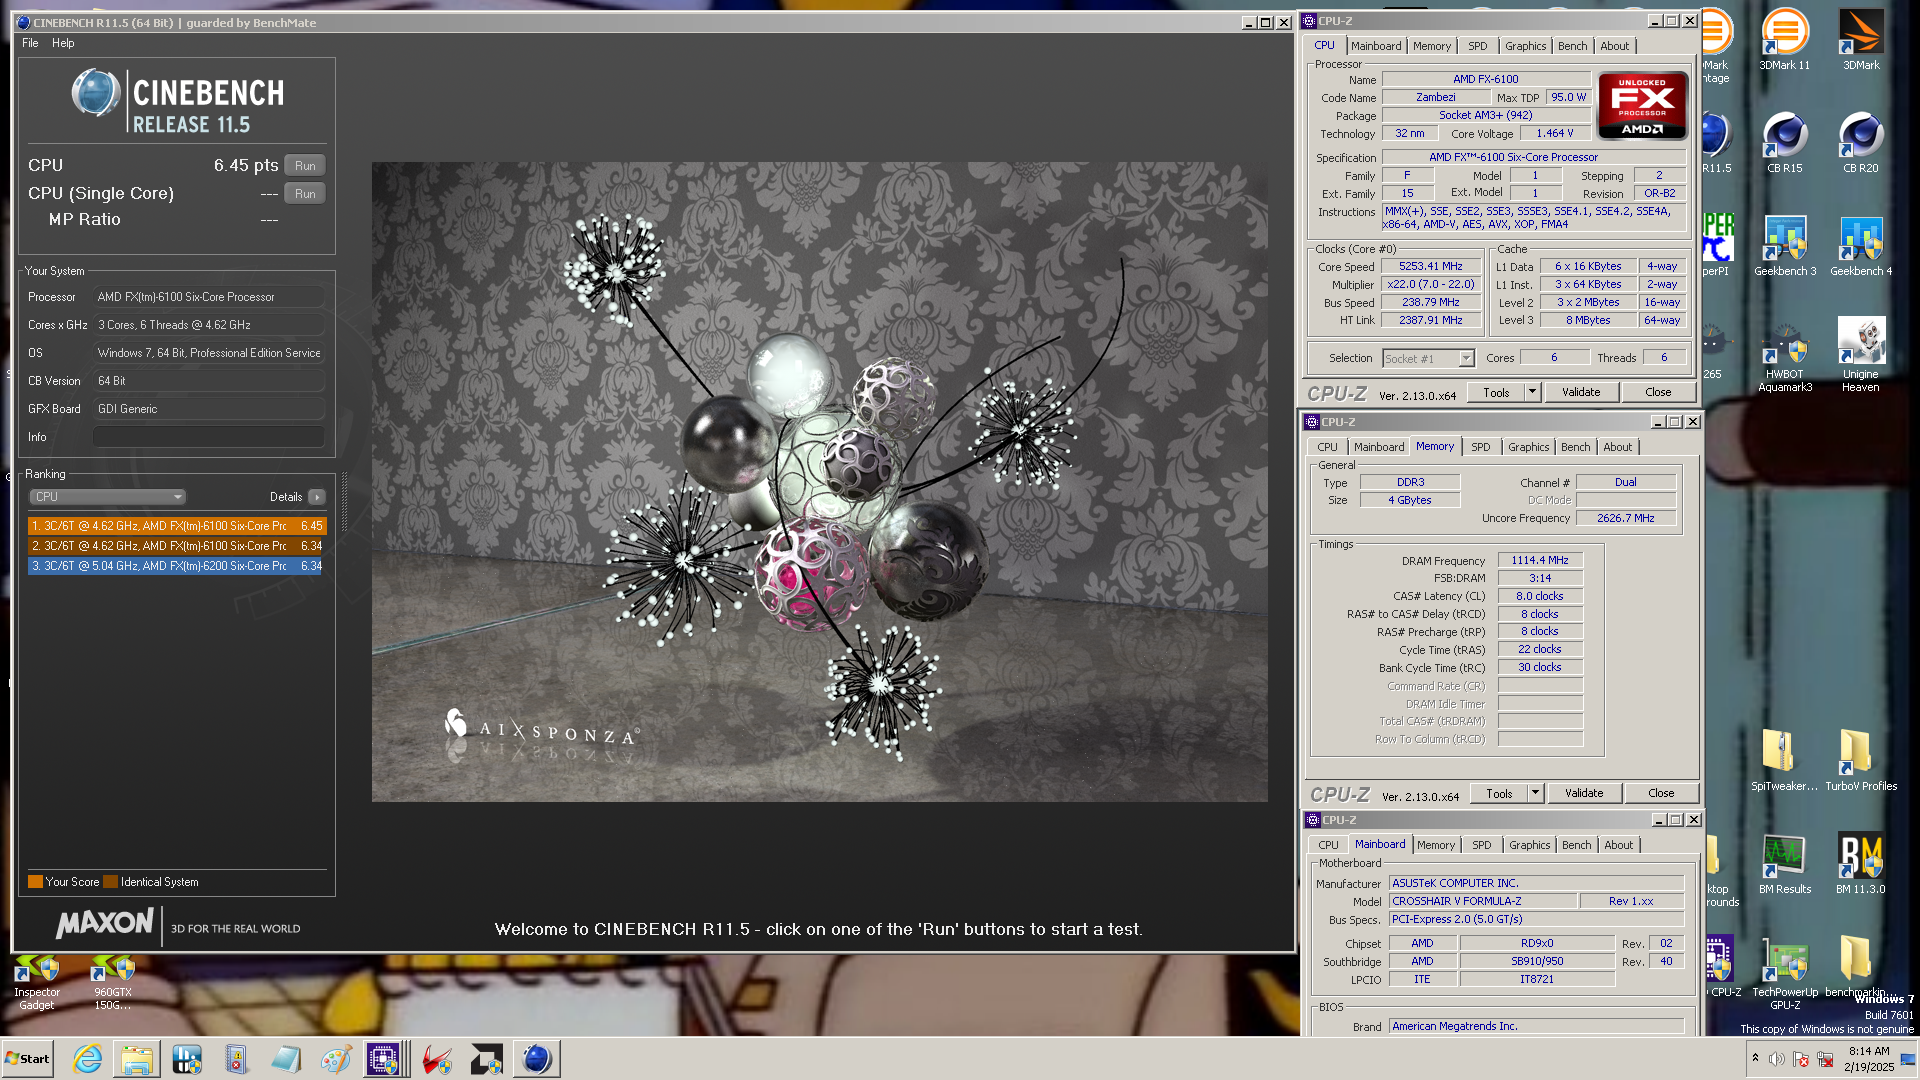
Task: Open Paint from the taskbar
Action: coord(336,1059)
